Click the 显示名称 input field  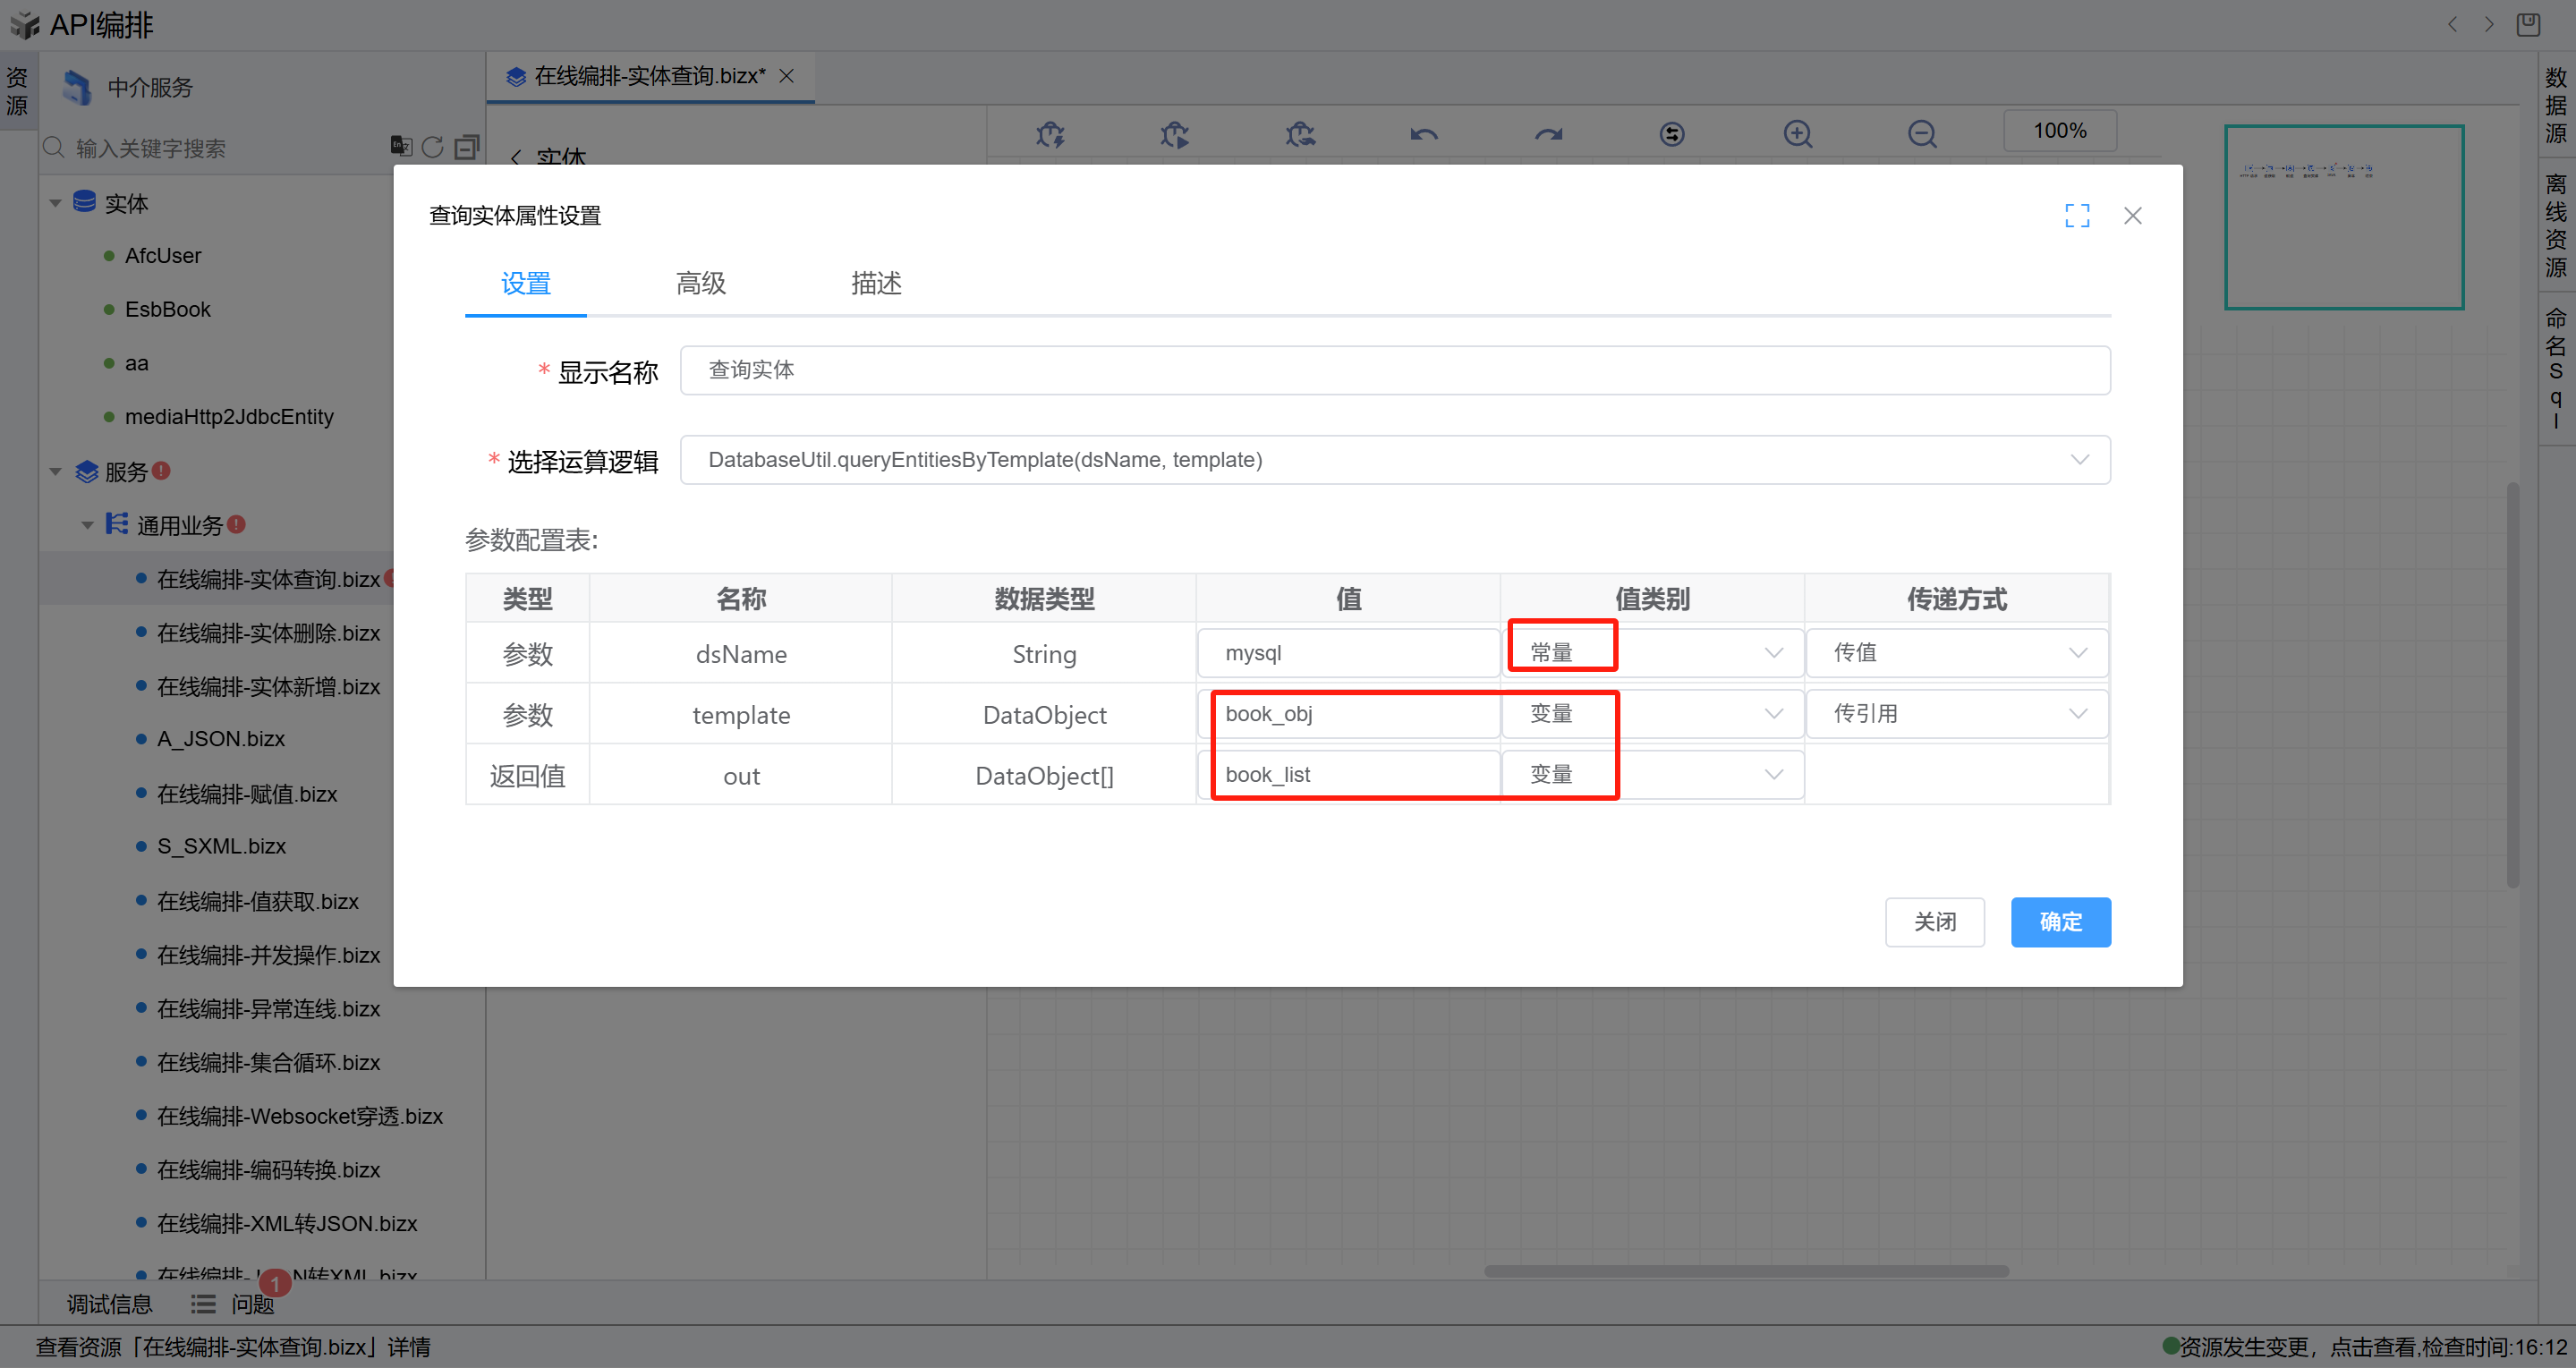click(x=1394, y=370)
